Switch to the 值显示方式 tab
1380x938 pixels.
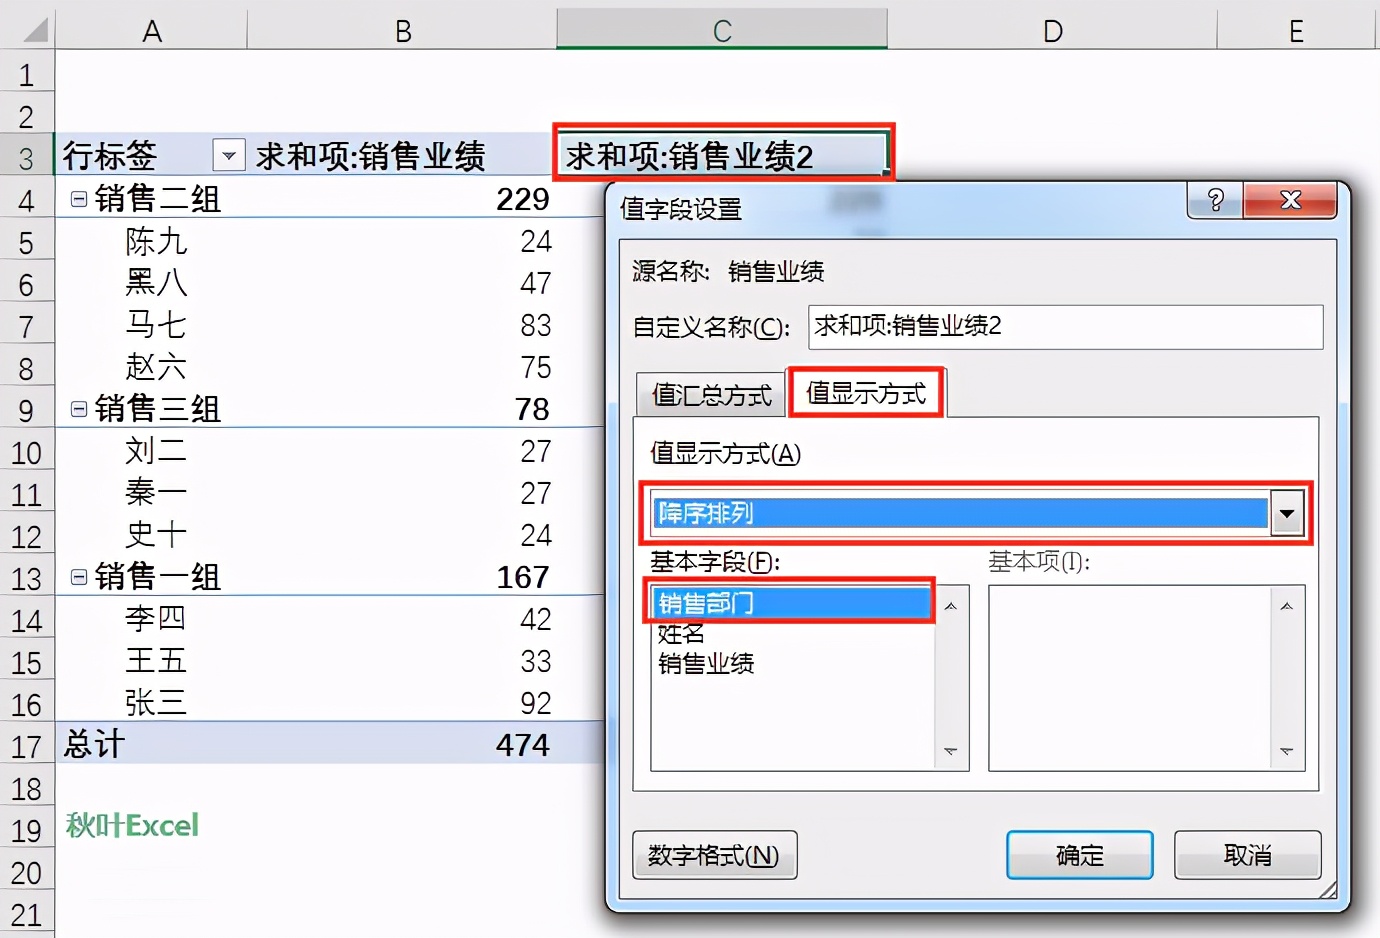pyautogui.click(x=866, y=393)
